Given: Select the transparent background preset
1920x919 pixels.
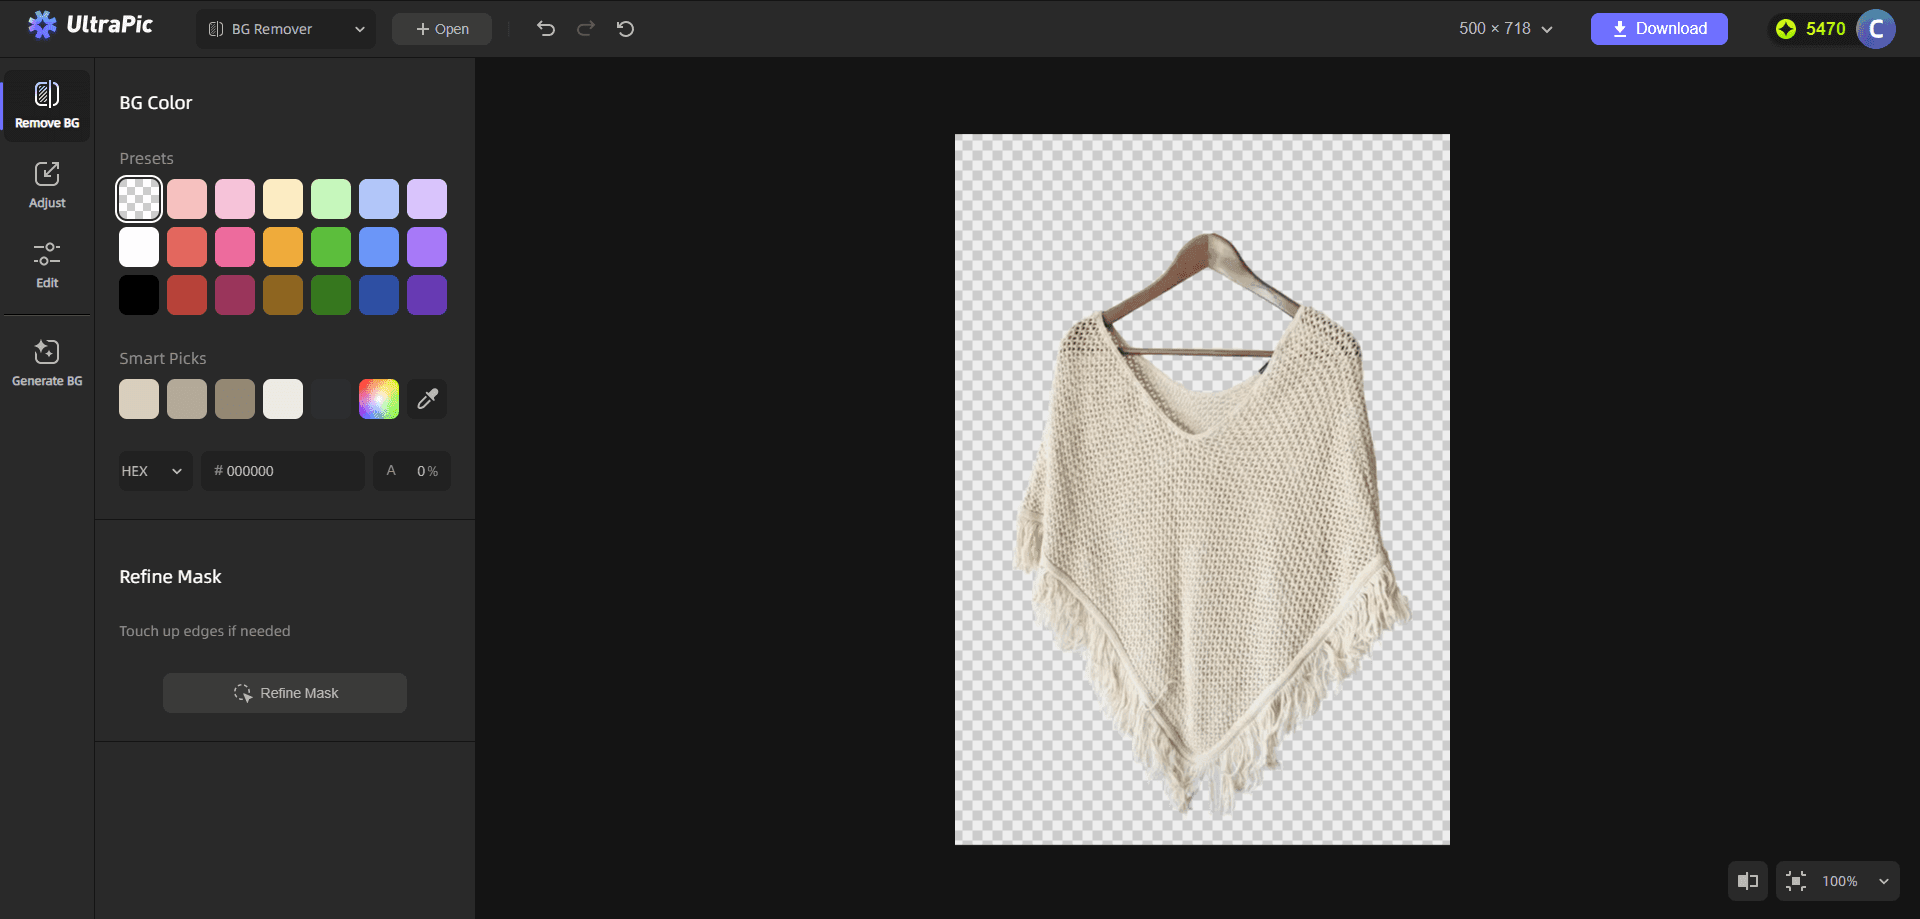Looking at the screenshot, I should [x=139, y=198].
